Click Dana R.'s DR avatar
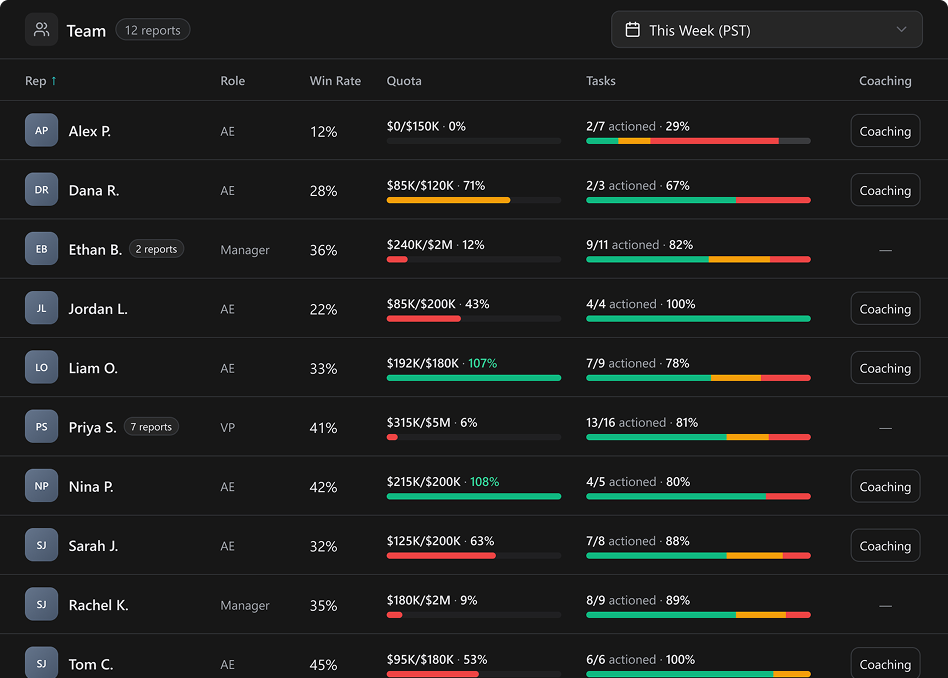This screenshot has width=948, height=678. (41, 190)
